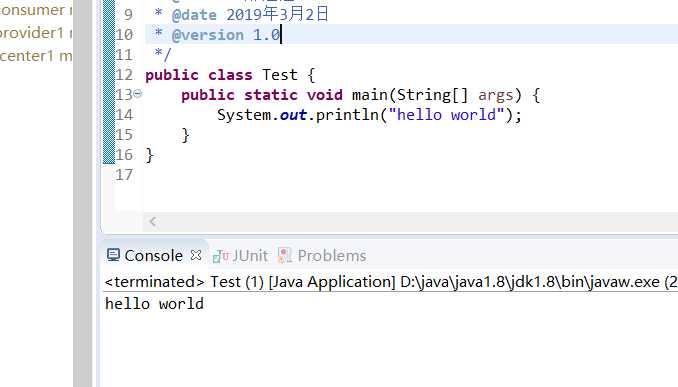678x387 pixels.
Task: Click the editor horizontal scroll left arrow
Action: (x=153, y=221)
